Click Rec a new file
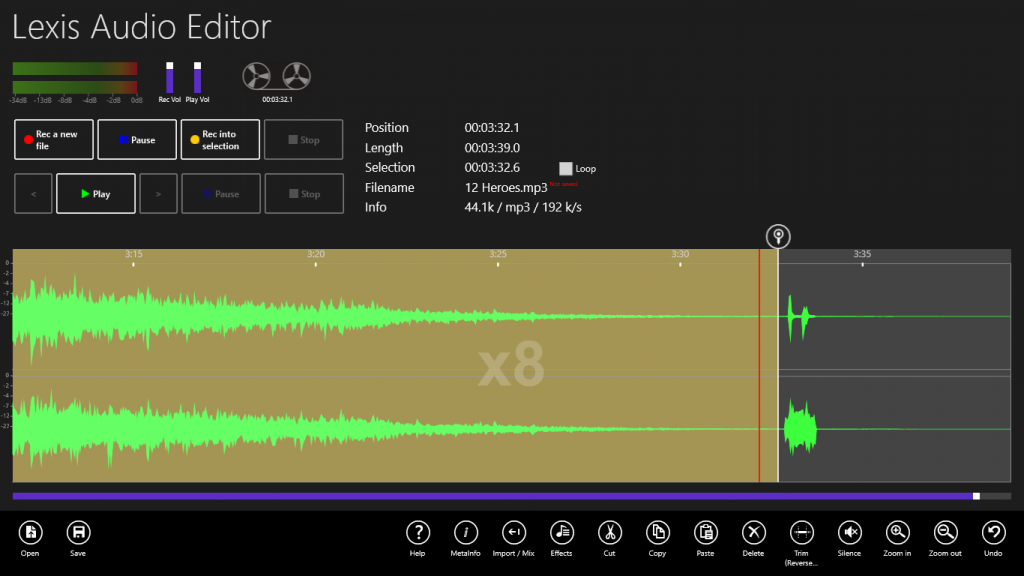1024x576 pixels. click(53, 139)
